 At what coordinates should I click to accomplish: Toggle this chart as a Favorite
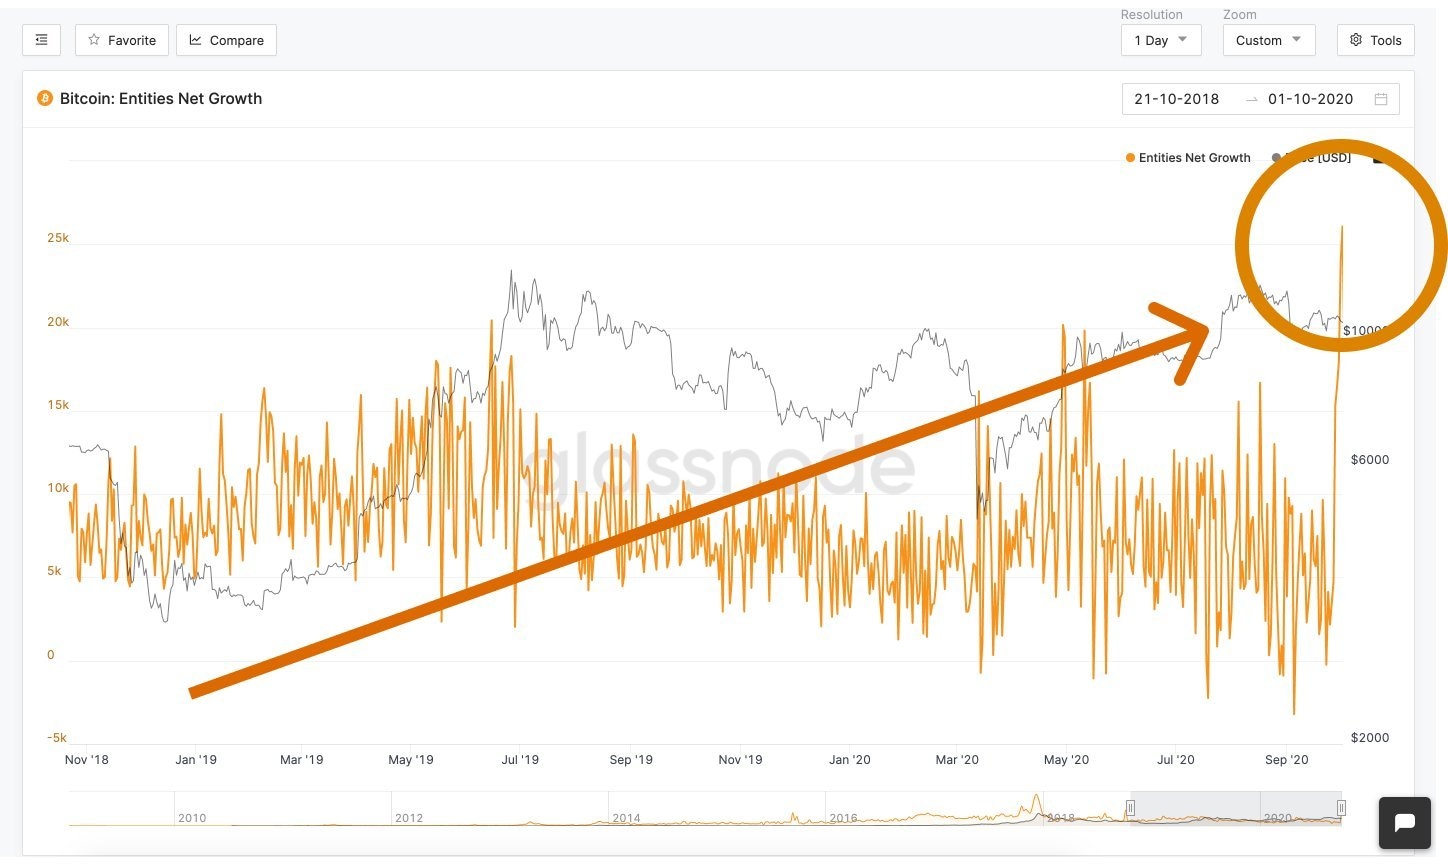tap(121, 40)
